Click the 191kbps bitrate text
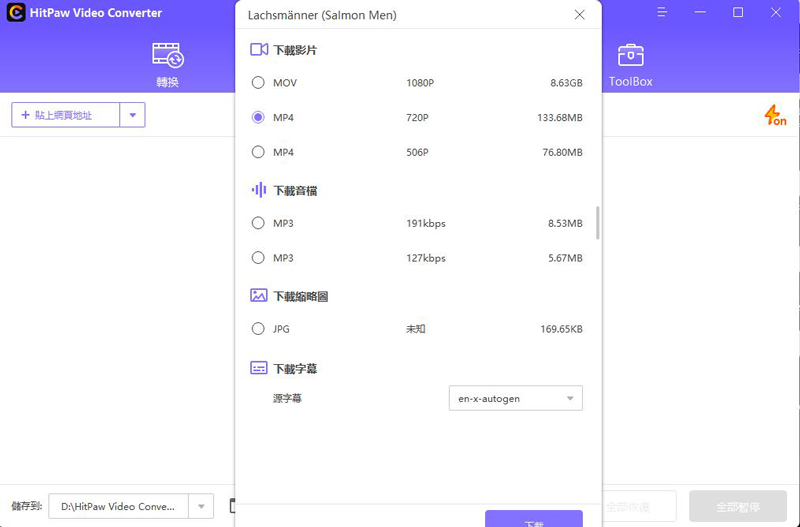800x527 pixels. click(x=426, y=223)
